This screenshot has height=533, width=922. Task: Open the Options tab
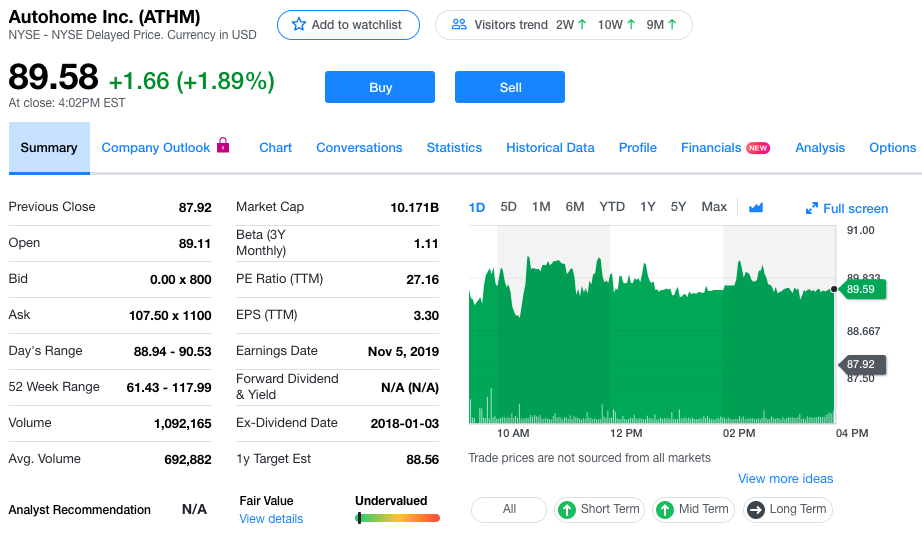pos(892,148)
